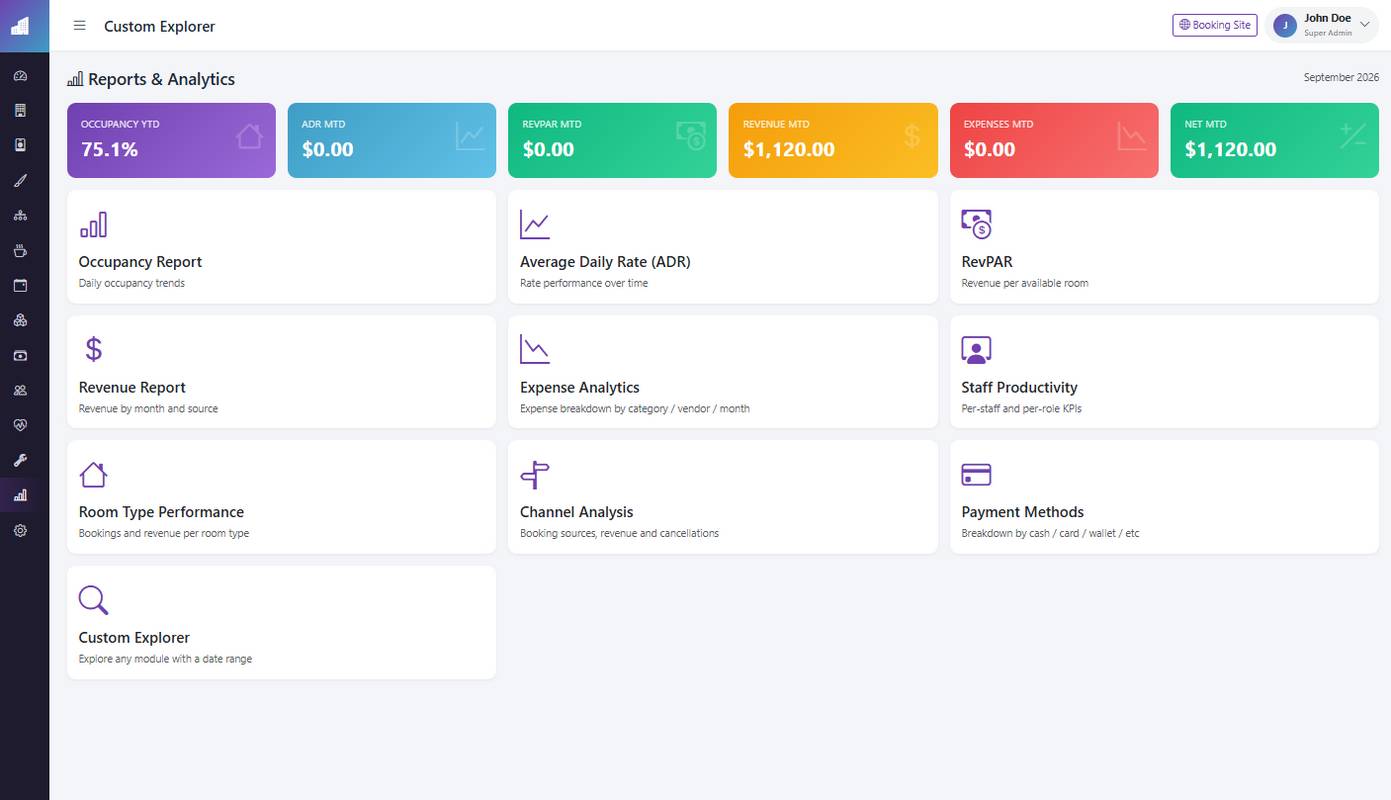Select the Expense Analytics card

[x=723, y=372]
